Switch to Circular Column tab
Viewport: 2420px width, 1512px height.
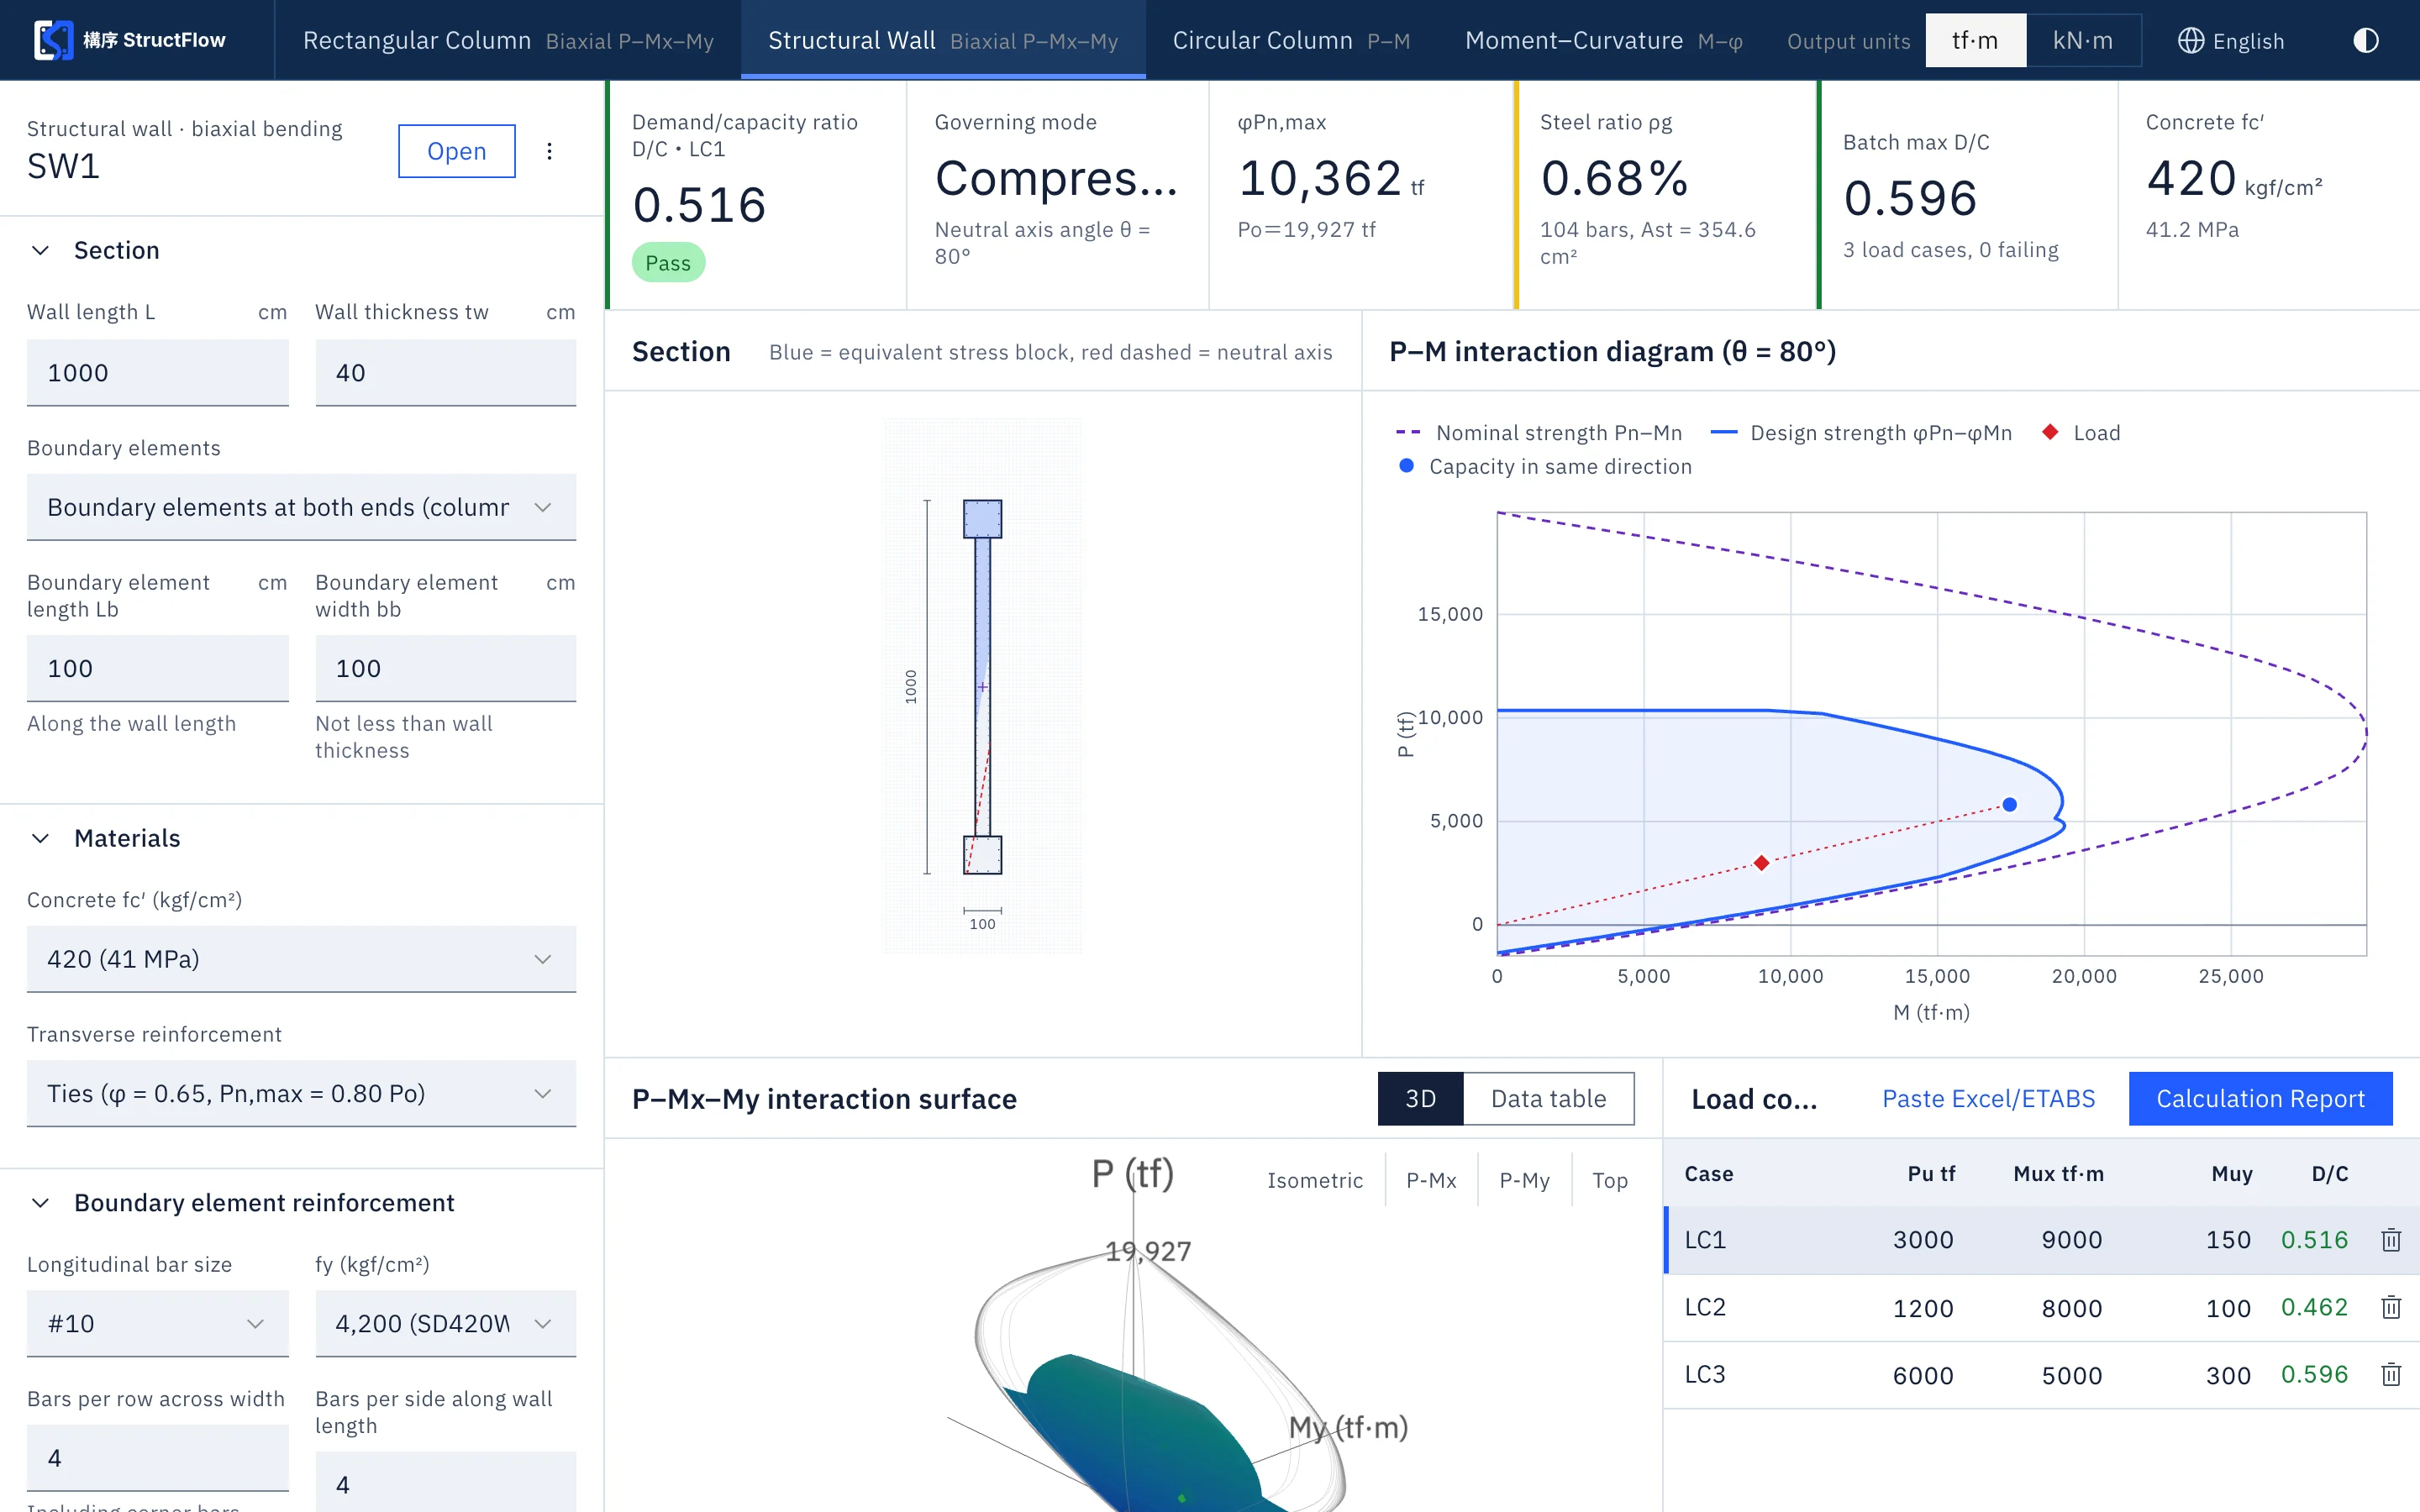pyautogui.click(x=1291, y=40)
